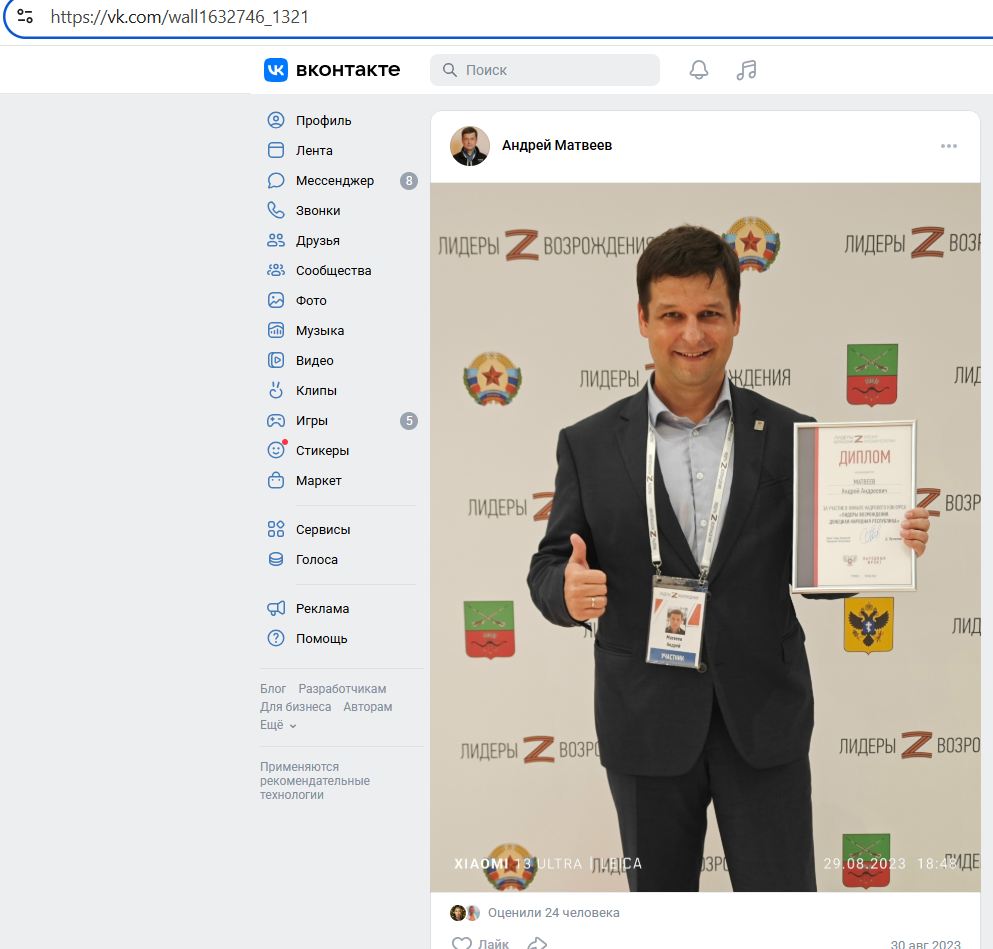993x949 pixels.
Task: Open Friends via its sidebar icon
Action: point(276,241)
